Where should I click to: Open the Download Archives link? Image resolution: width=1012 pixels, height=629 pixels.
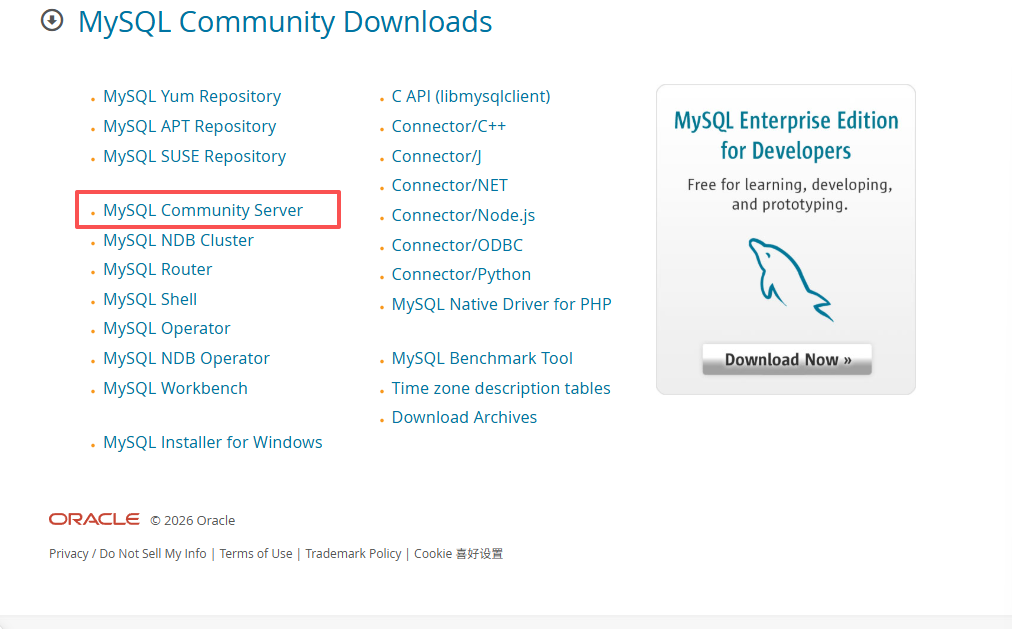(x=464, y=417)
